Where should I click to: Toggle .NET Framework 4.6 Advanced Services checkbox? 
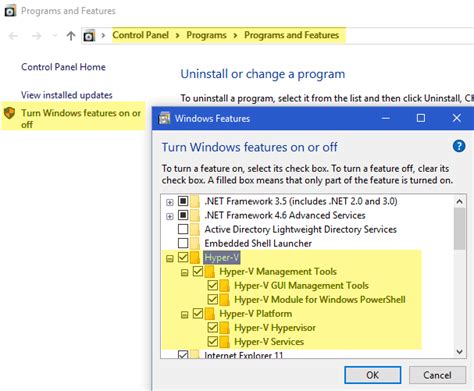click(183, 215)
